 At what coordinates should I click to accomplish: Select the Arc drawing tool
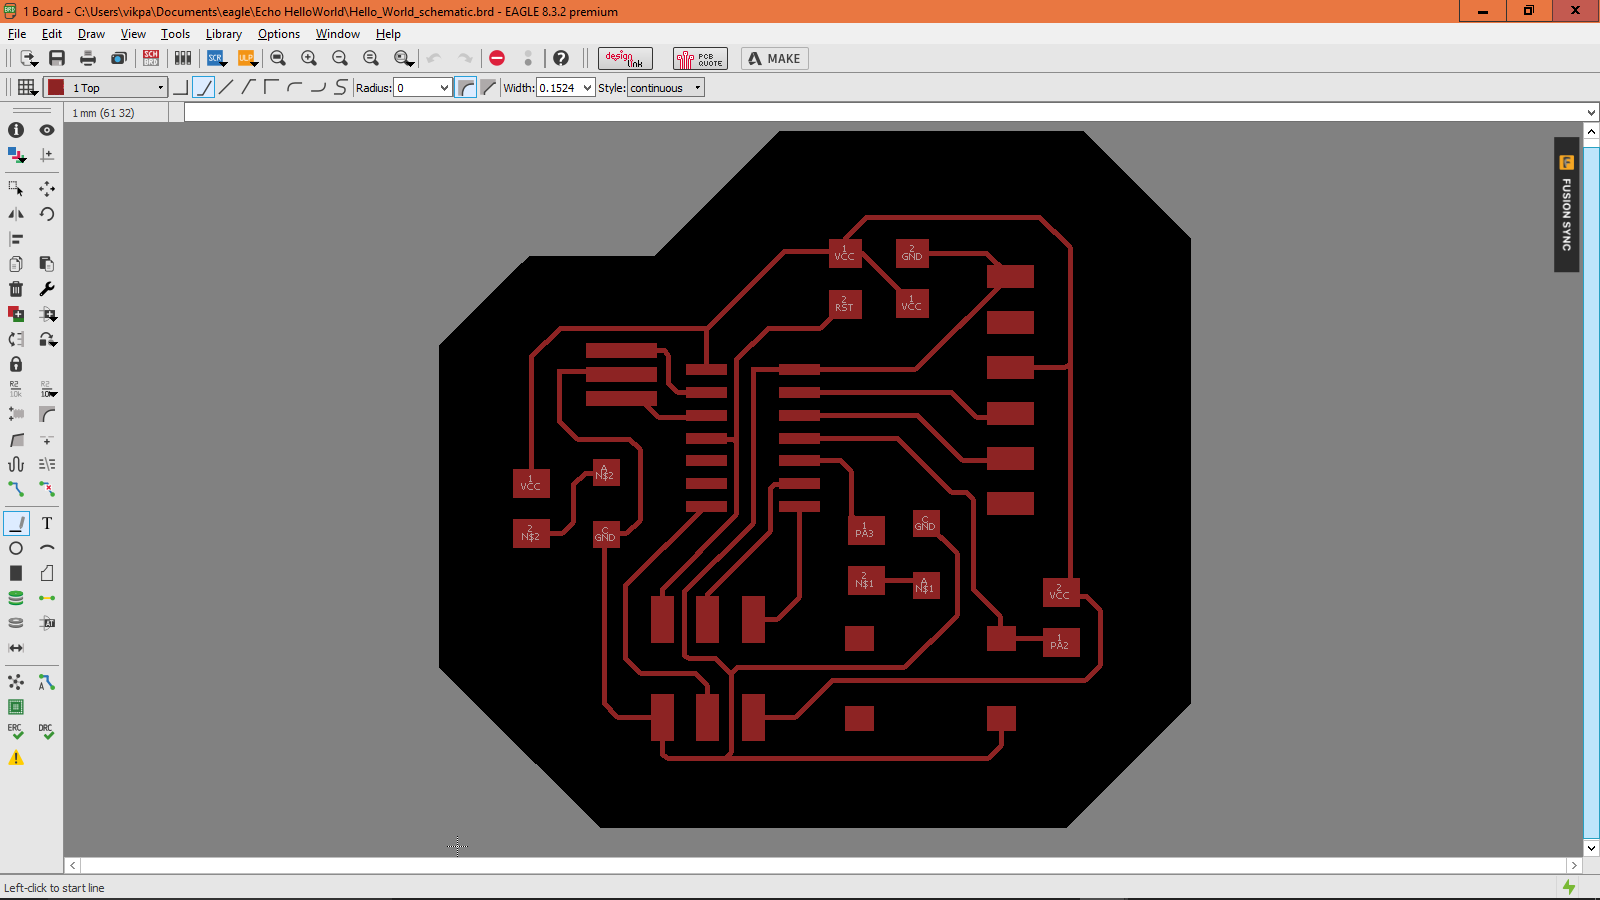[47, 548]
